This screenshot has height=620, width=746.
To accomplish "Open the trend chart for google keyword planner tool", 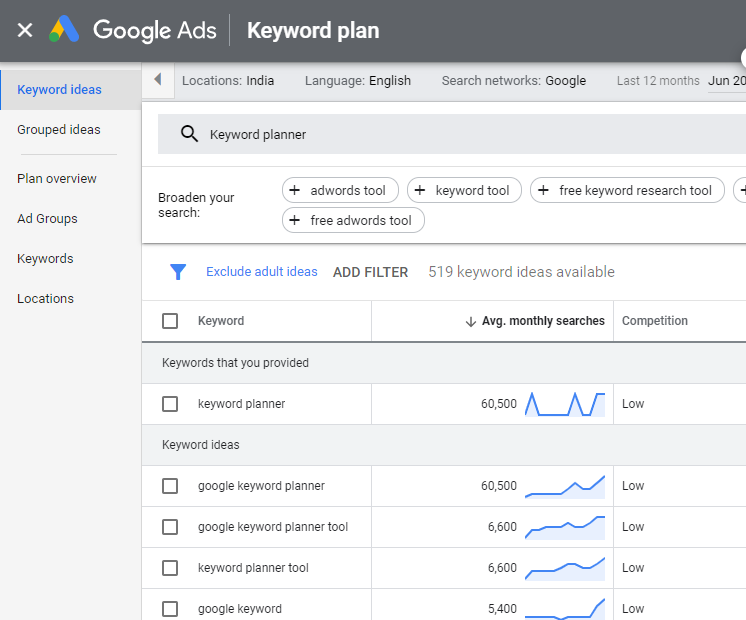I will click(x=565, y=527).
